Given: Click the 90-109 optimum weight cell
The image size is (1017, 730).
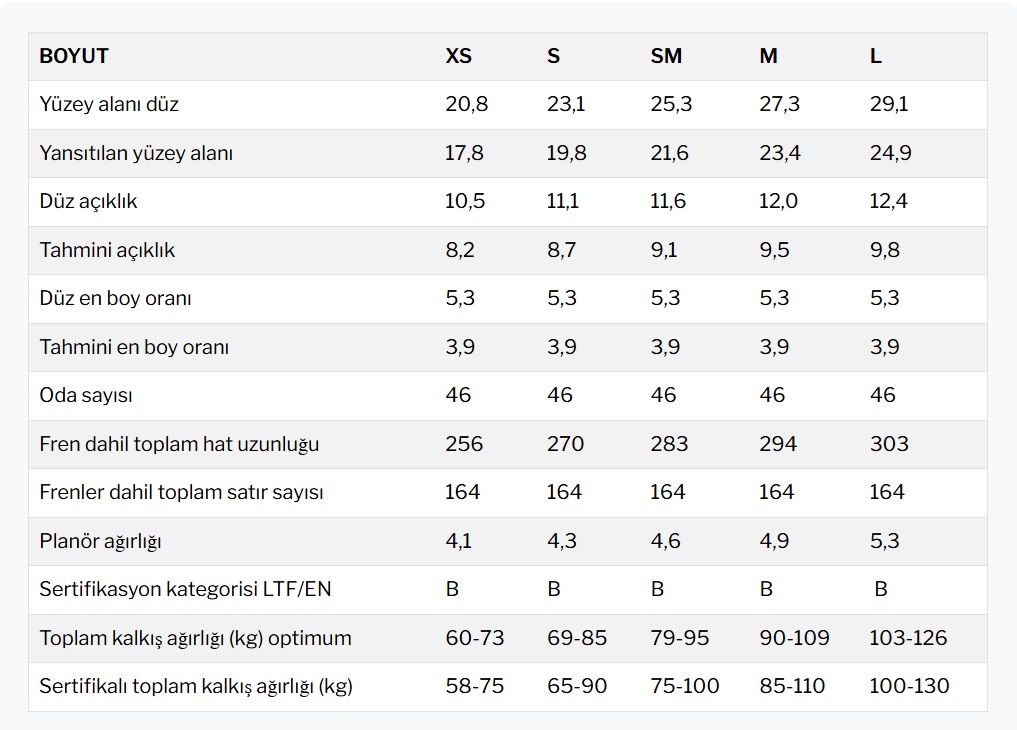Looking at the screenshot, I should click(x=794, y=638).
